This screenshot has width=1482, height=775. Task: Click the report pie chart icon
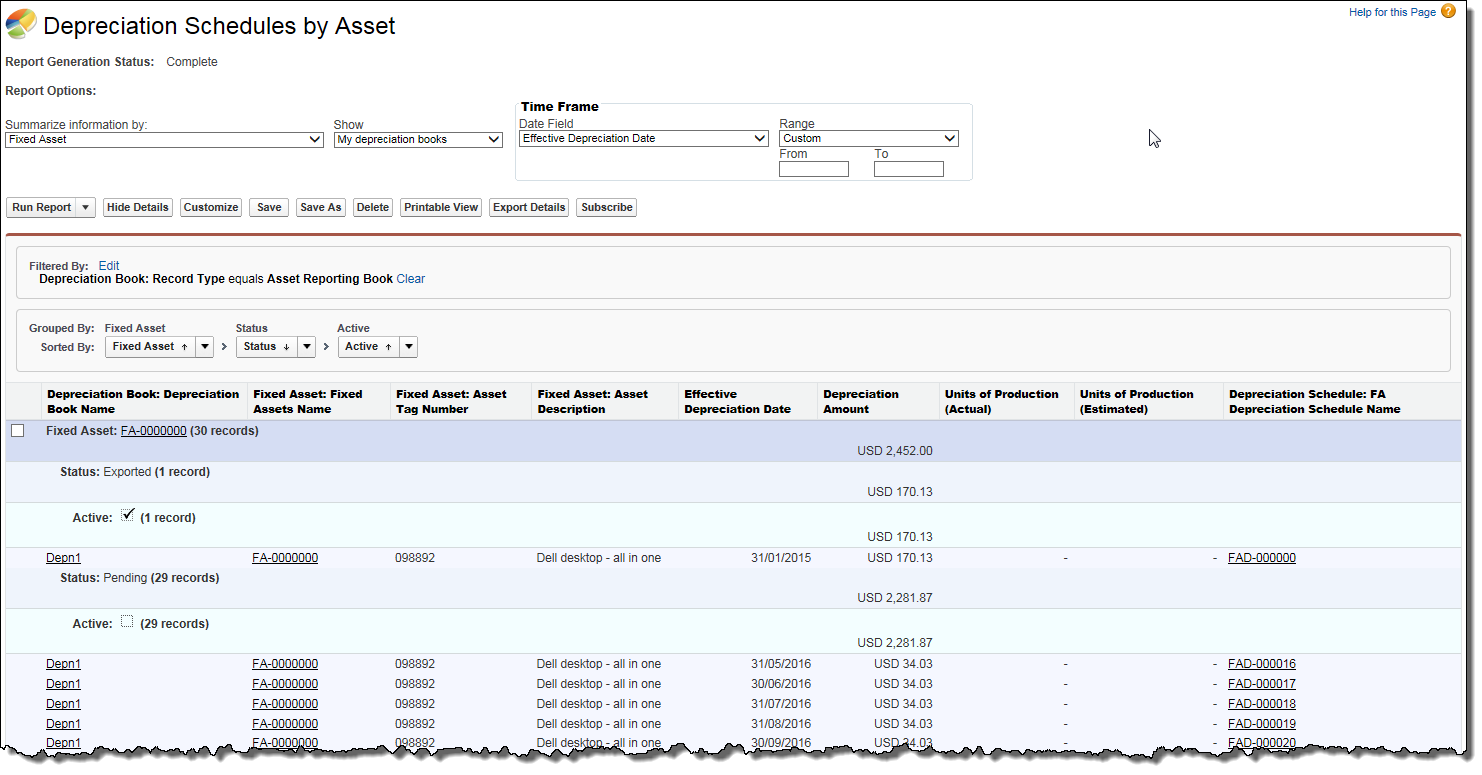pos(21,24)
